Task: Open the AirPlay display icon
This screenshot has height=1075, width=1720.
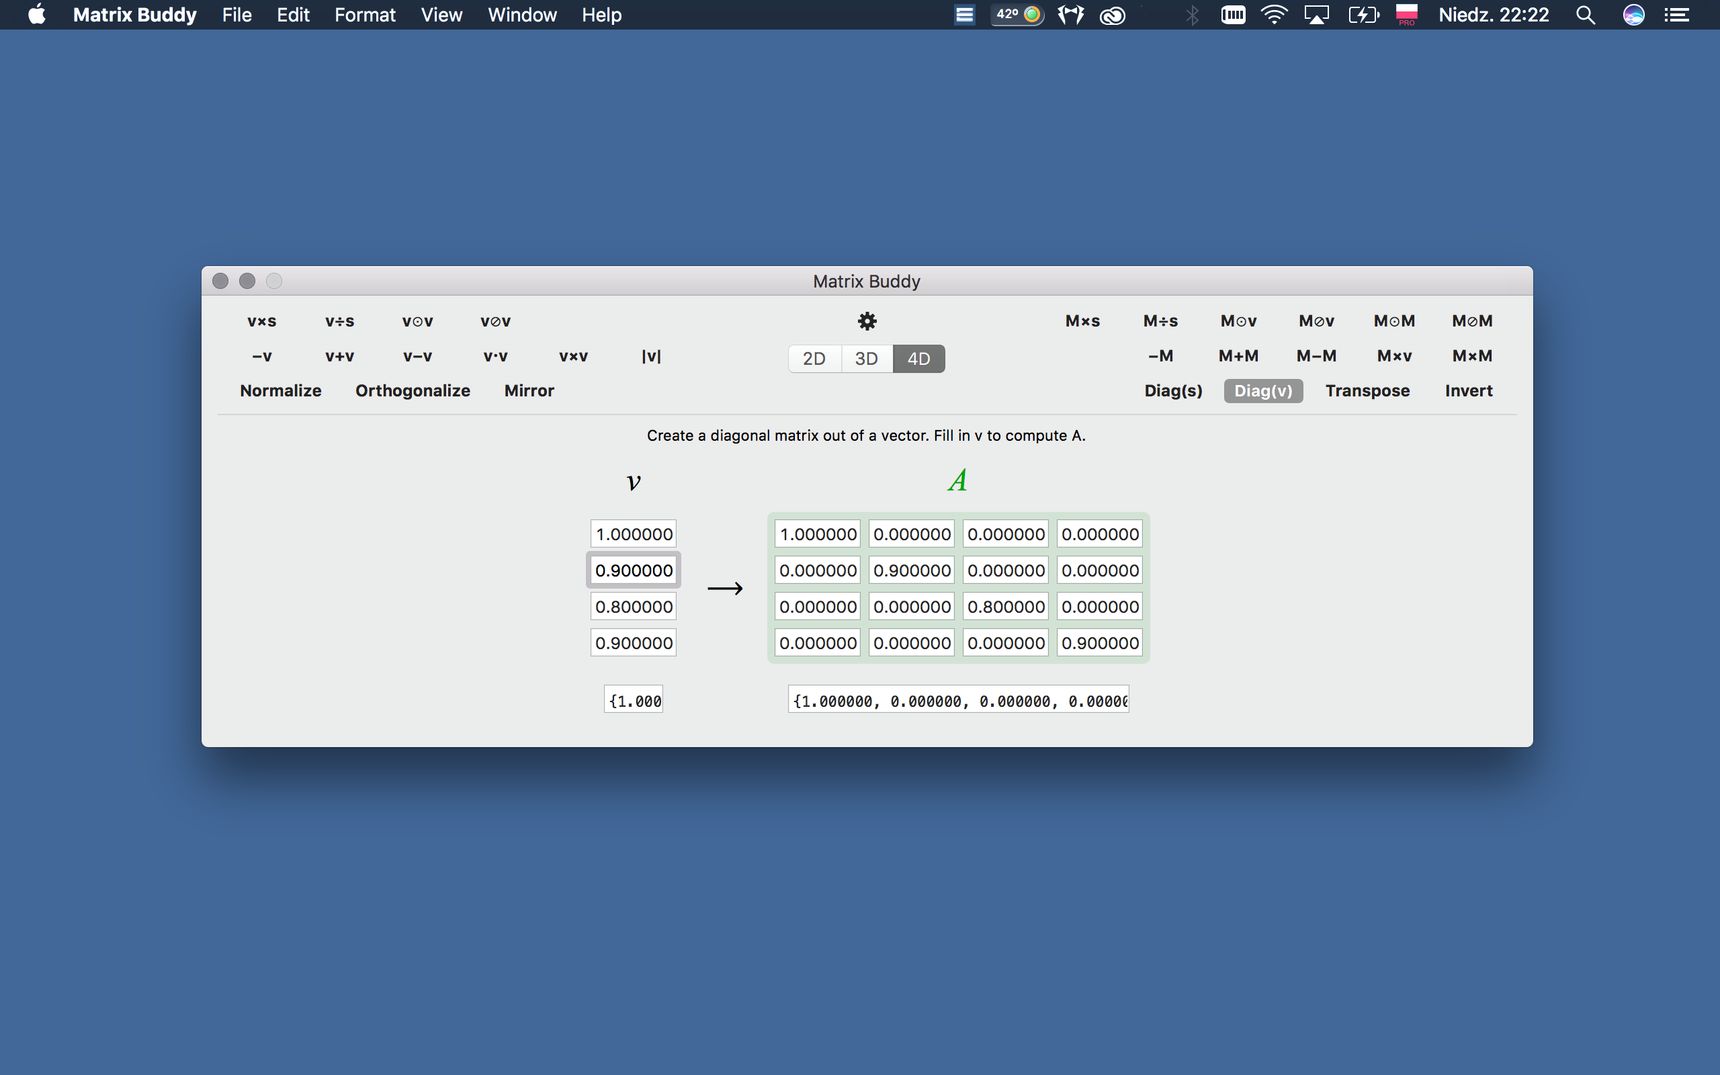Action: (1317, 14)
